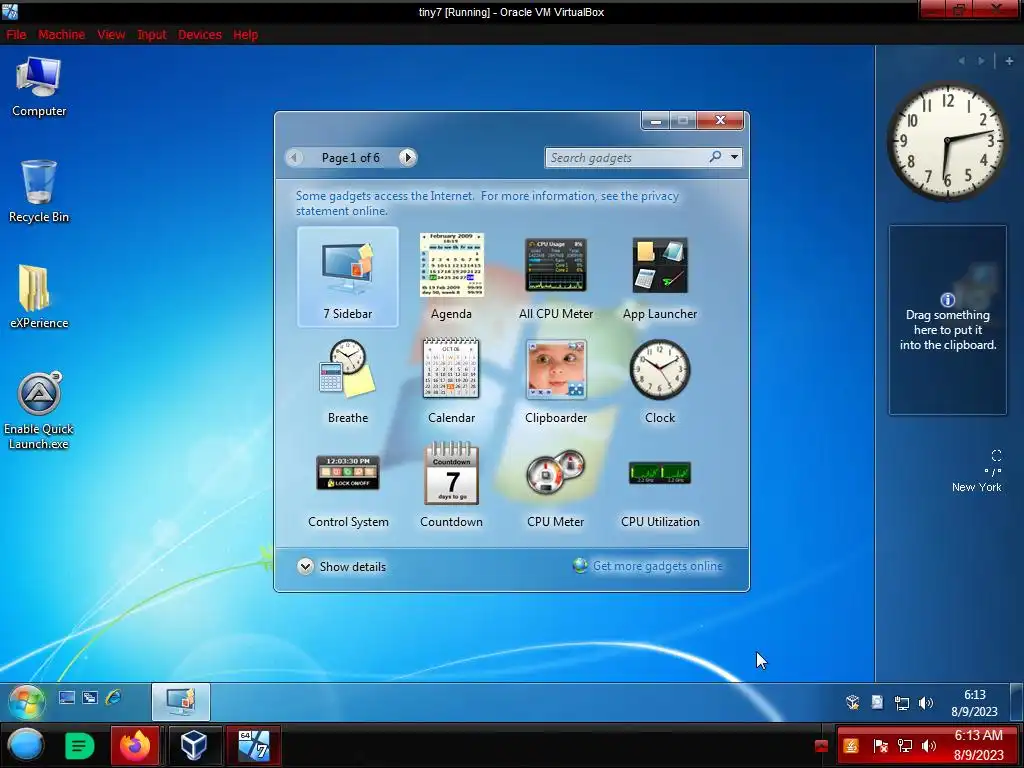This screenshot has height=768, width=1024.
Task: Select the Countdown gadget icon
Action: click(451, 473)
